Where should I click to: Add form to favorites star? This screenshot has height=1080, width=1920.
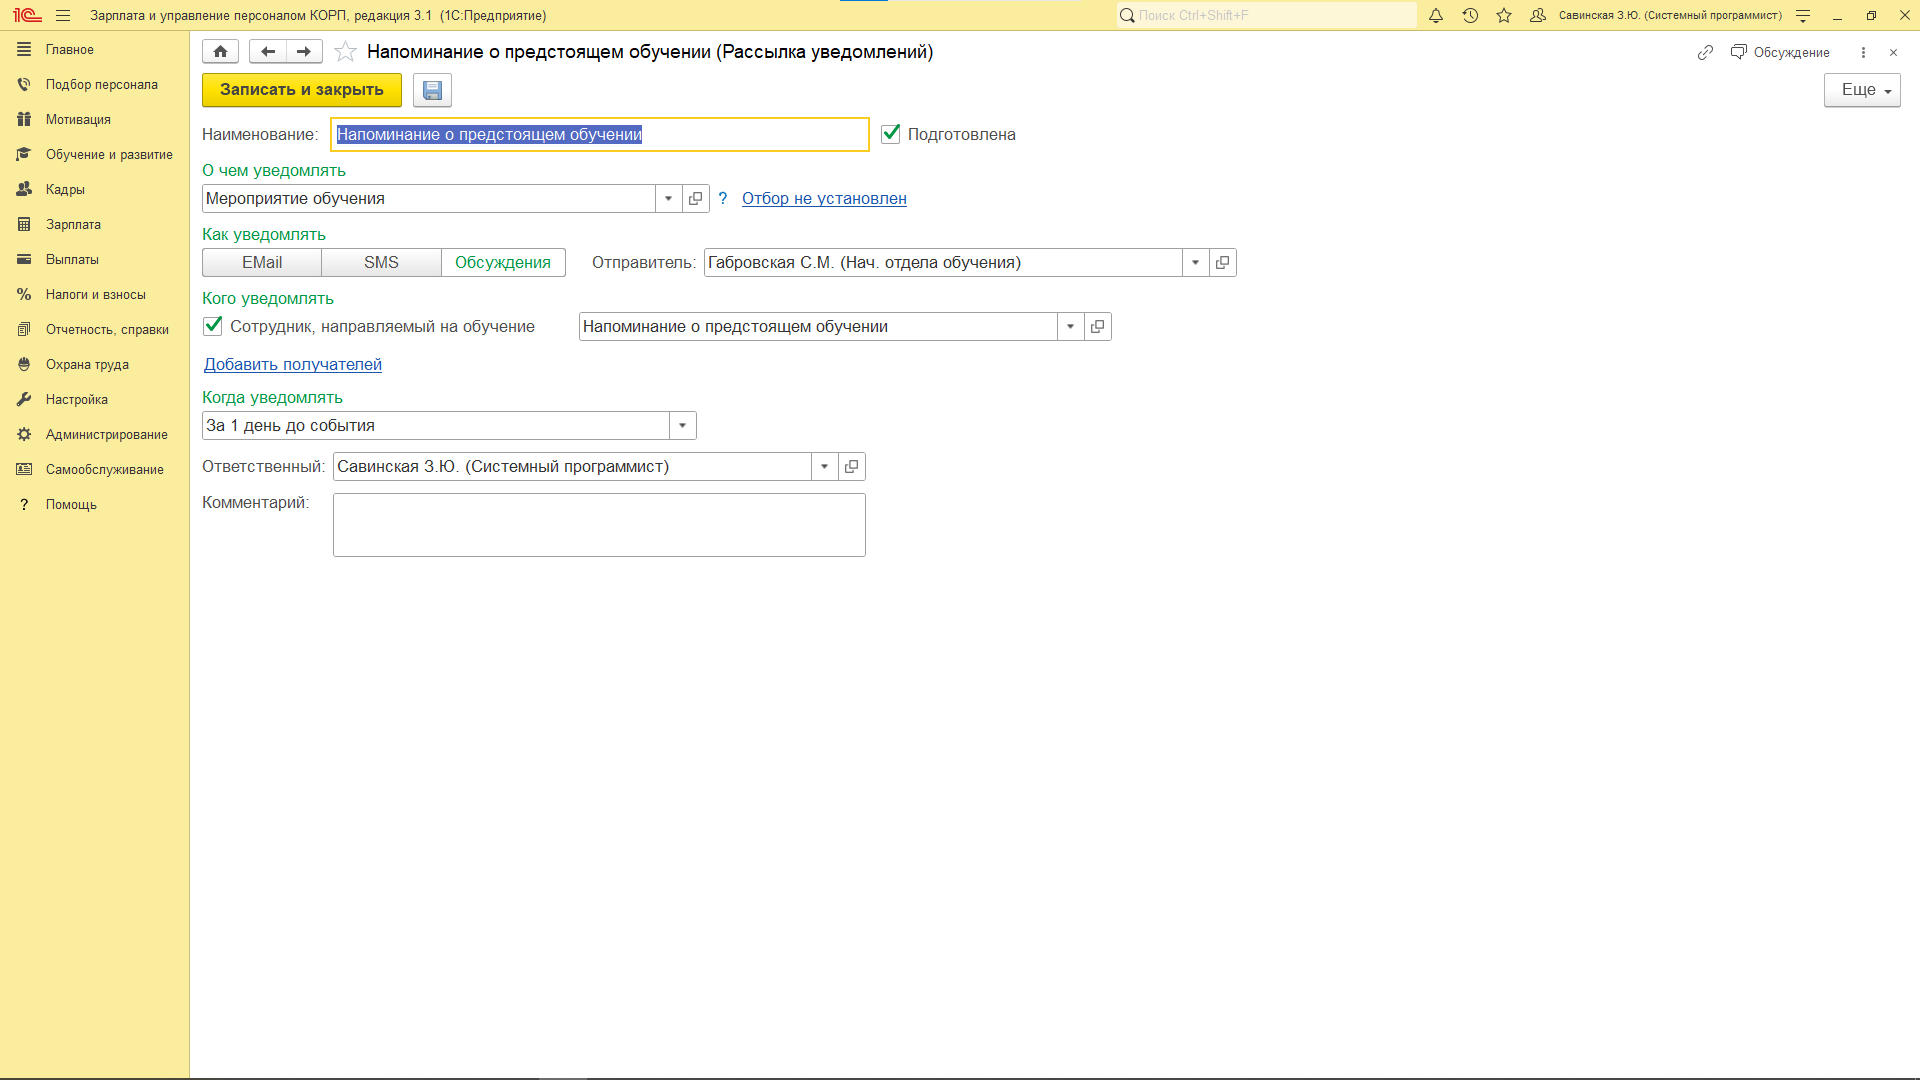(x=345, y=52)
